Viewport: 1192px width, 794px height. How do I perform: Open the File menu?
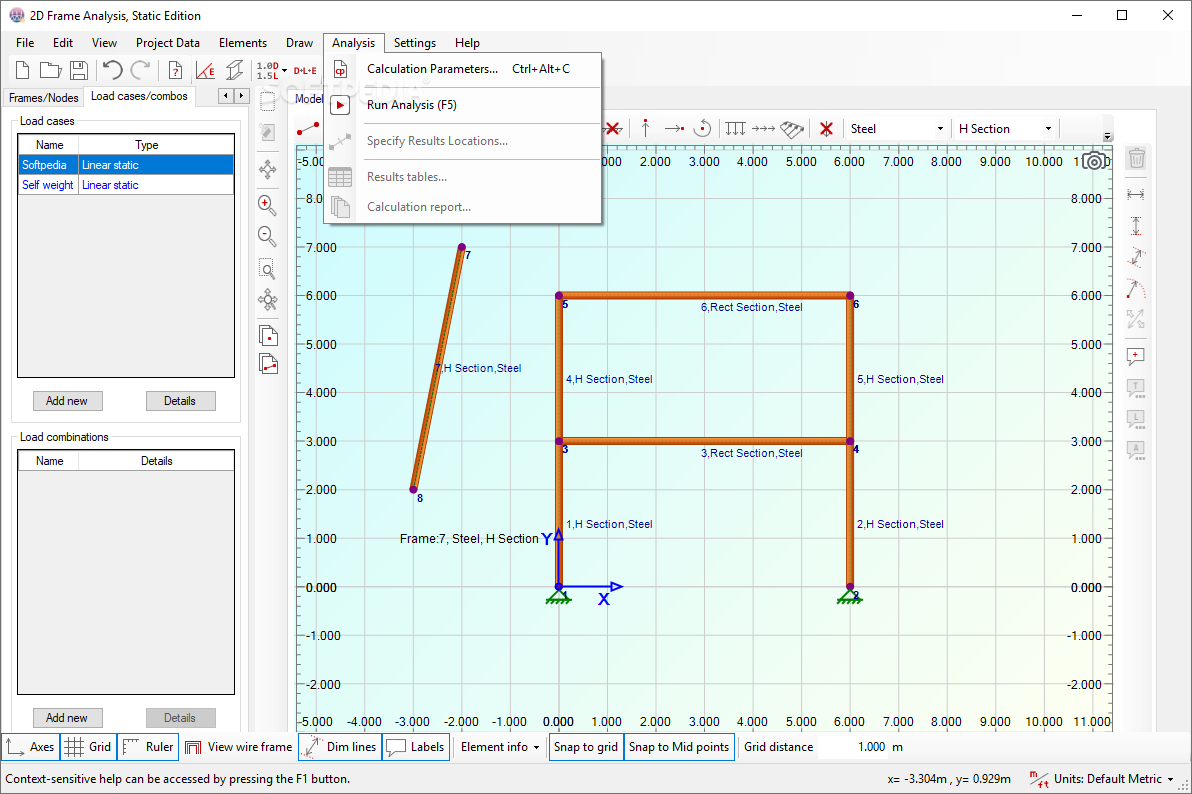25,43
